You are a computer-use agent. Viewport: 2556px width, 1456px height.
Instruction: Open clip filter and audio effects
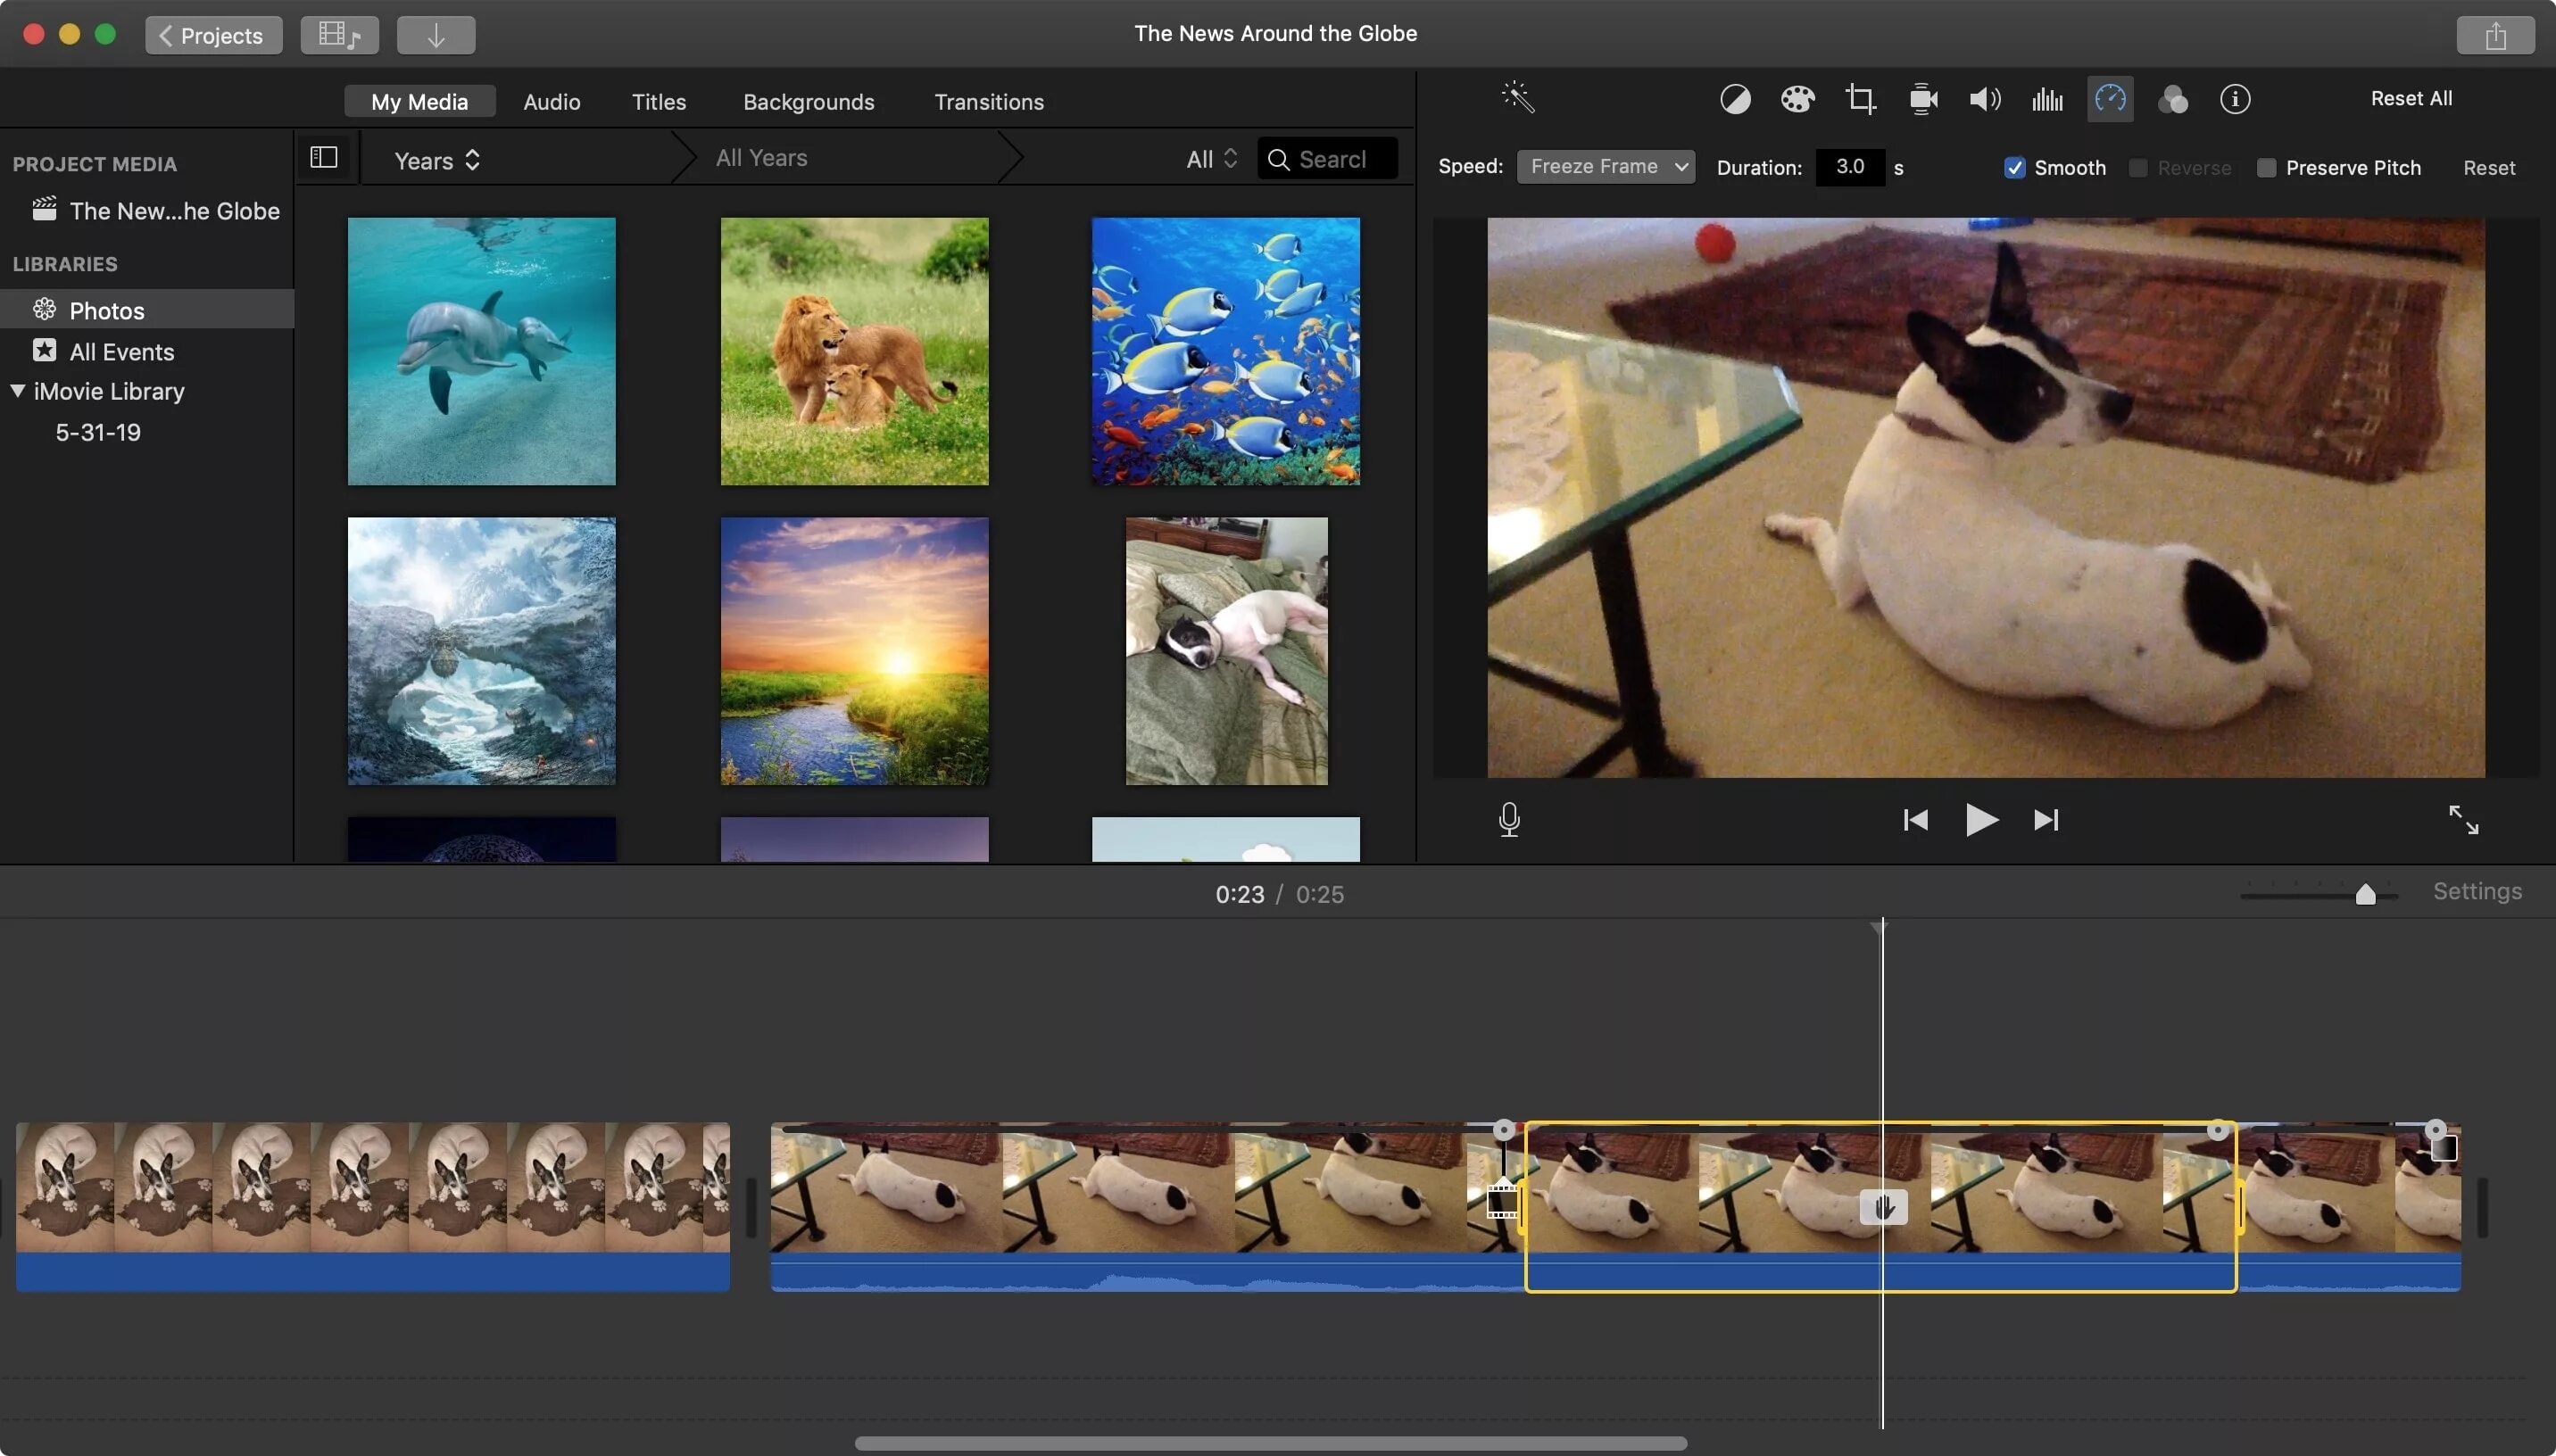pos(2172,99)
